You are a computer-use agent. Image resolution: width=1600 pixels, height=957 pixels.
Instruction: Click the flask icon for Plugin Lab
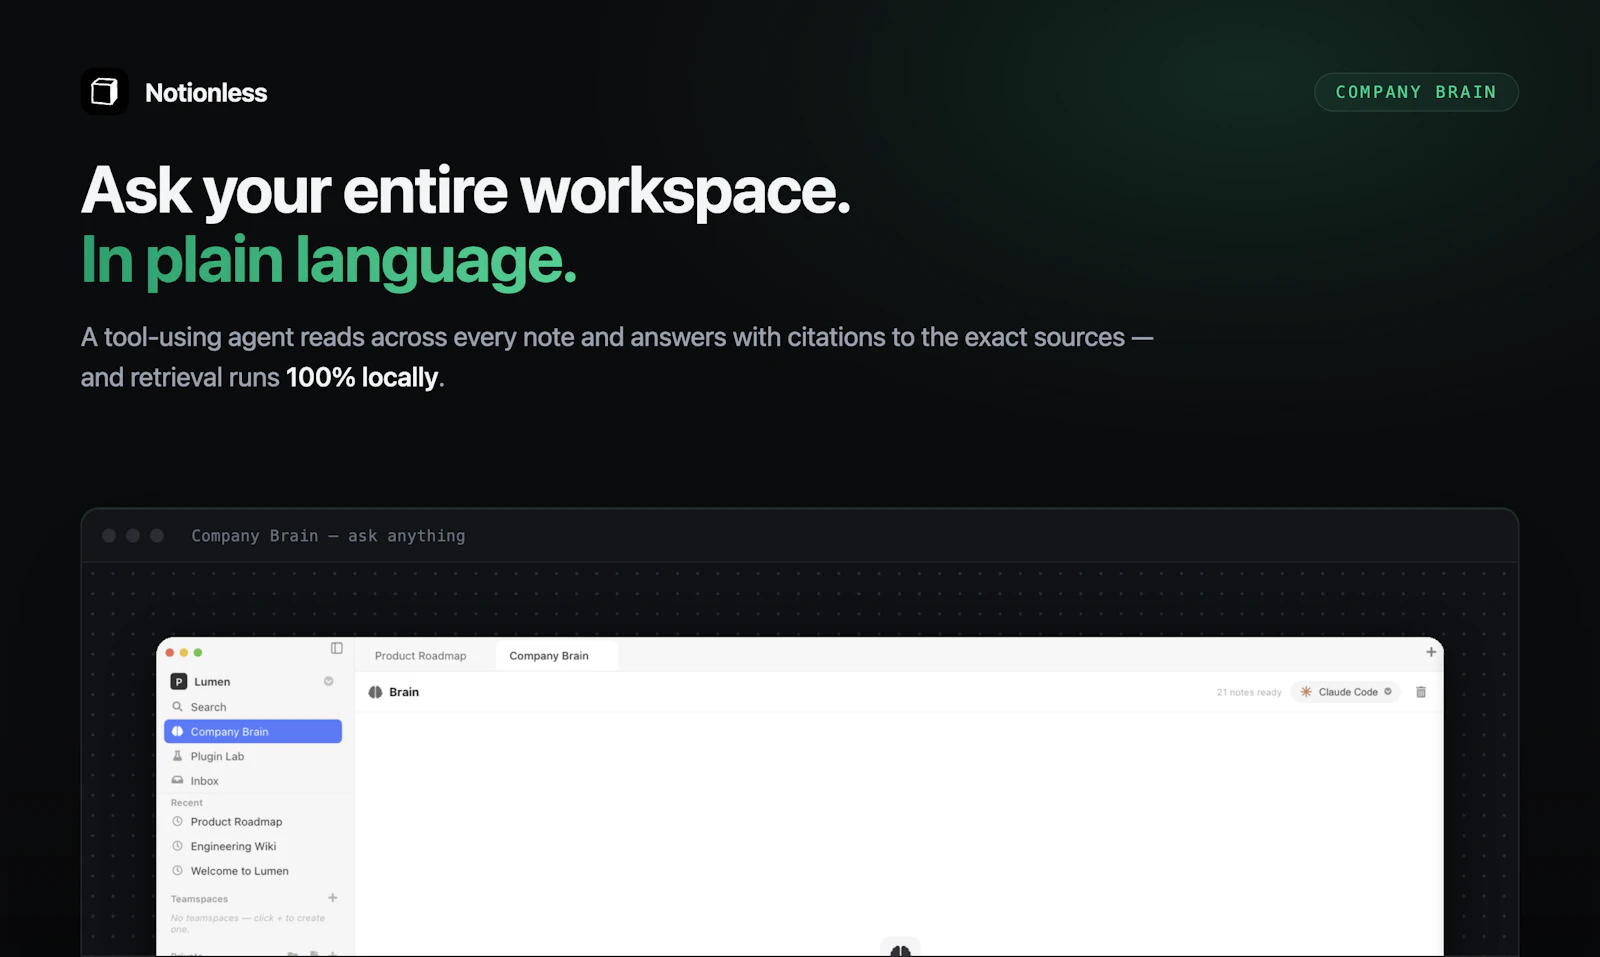177,756
